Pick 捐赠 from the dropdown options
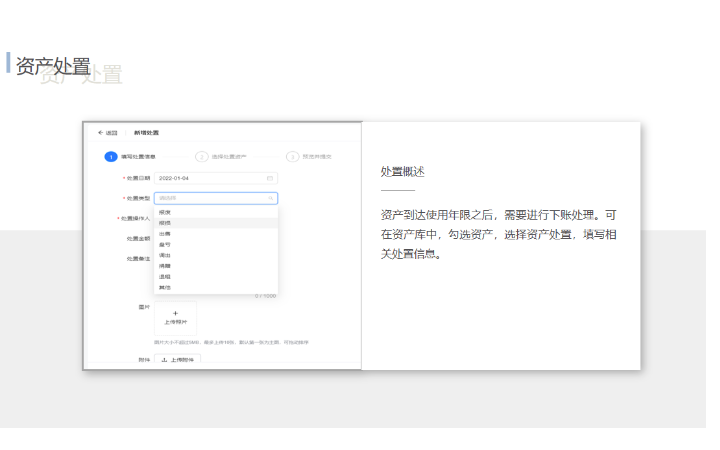The image size is (720, 450). click(x=165, y=266)
